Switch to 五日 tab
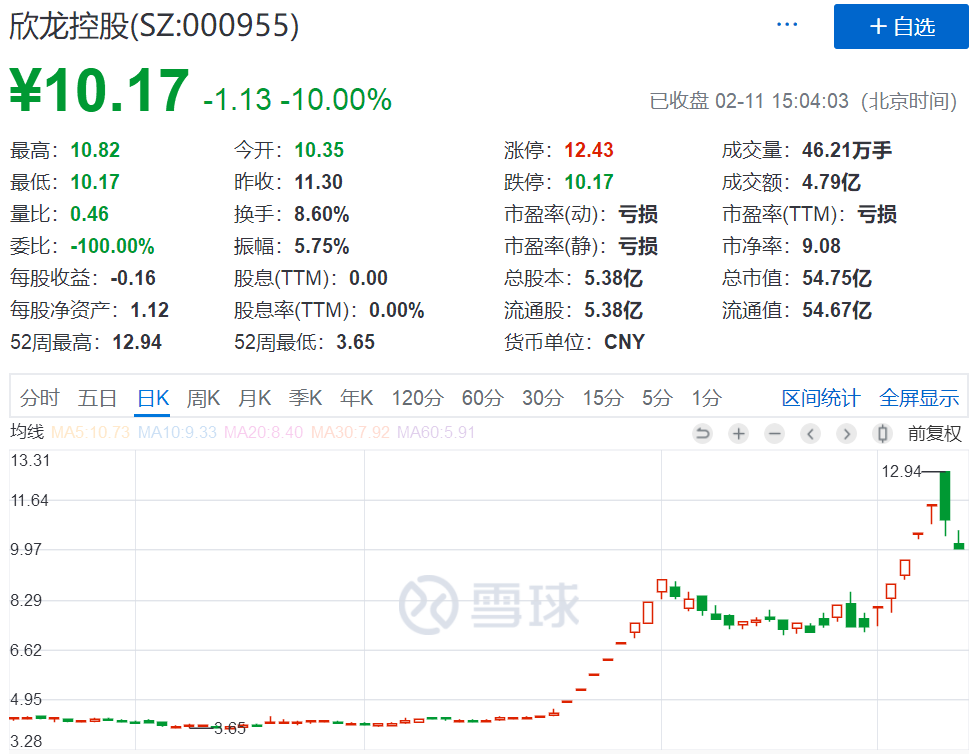972x754 pixels. [x=97, y=397]
